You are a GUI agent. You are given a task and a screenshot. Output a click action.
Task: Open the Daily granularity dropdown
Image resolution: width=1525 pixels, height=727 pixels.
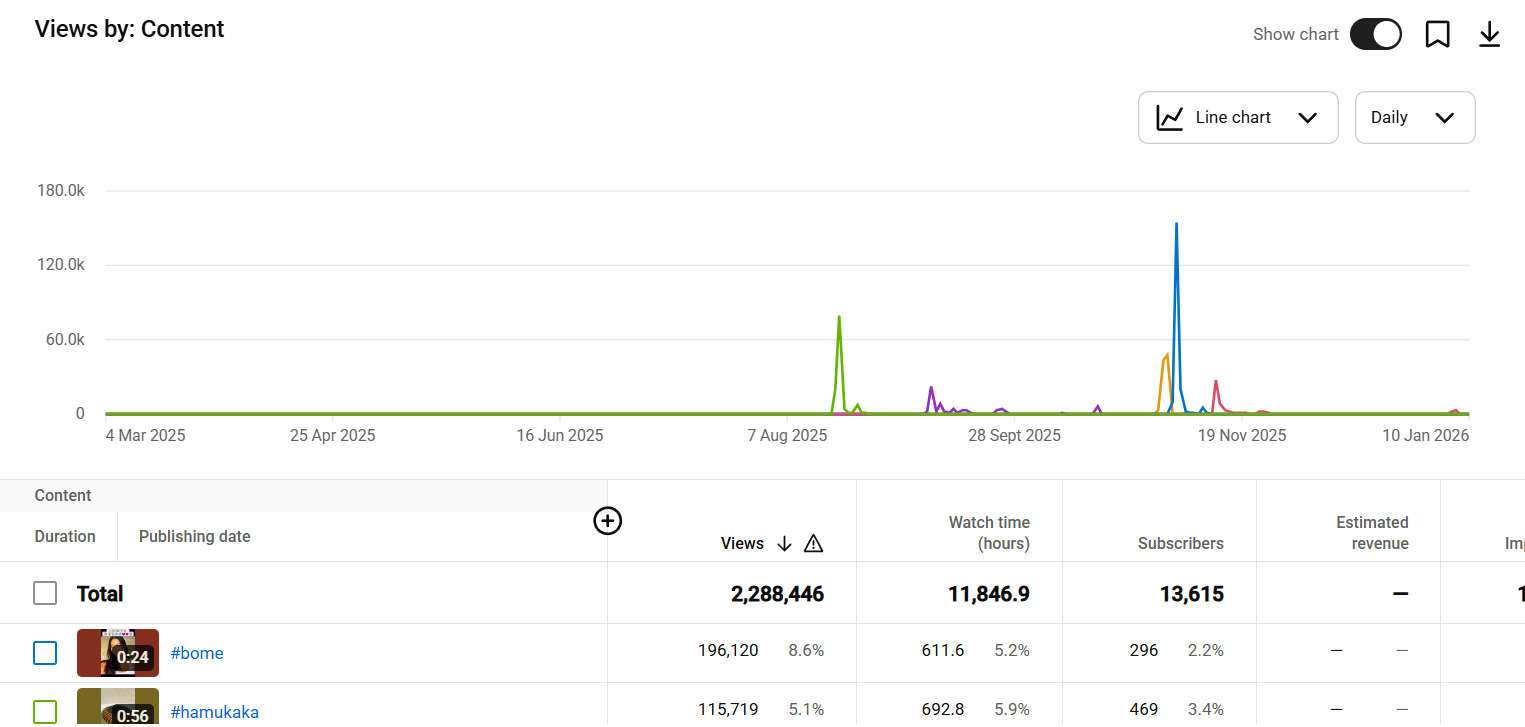[1414, 118]
